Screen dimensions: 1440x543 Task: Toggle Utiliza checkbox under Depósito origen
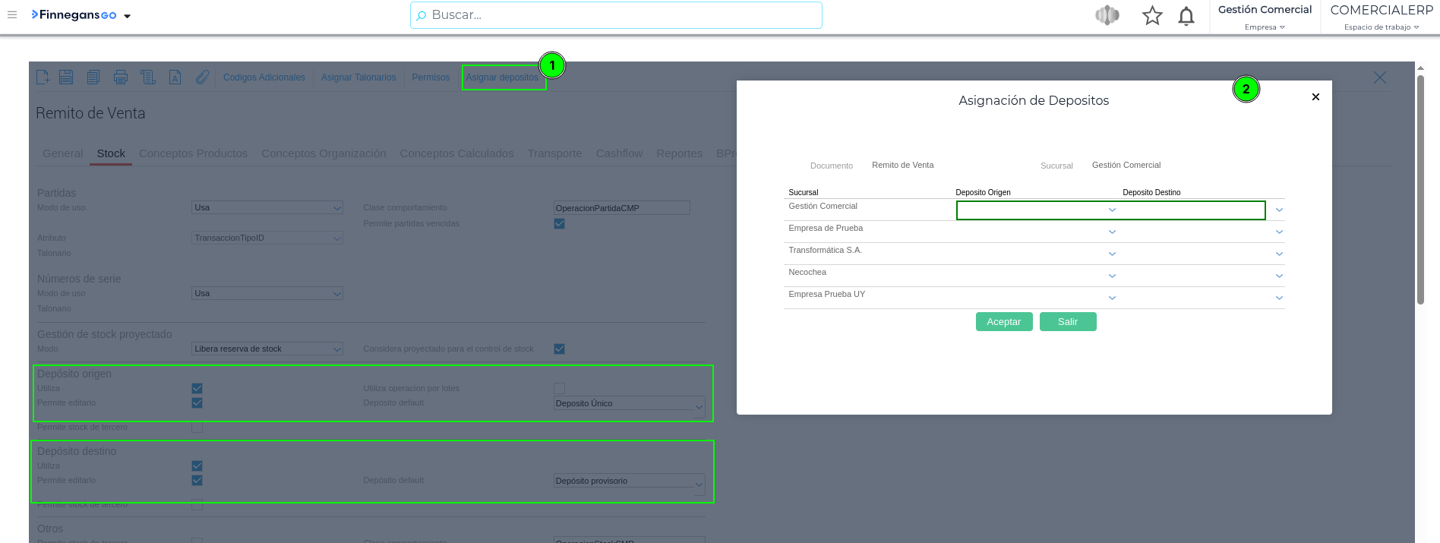coord(197,388)
